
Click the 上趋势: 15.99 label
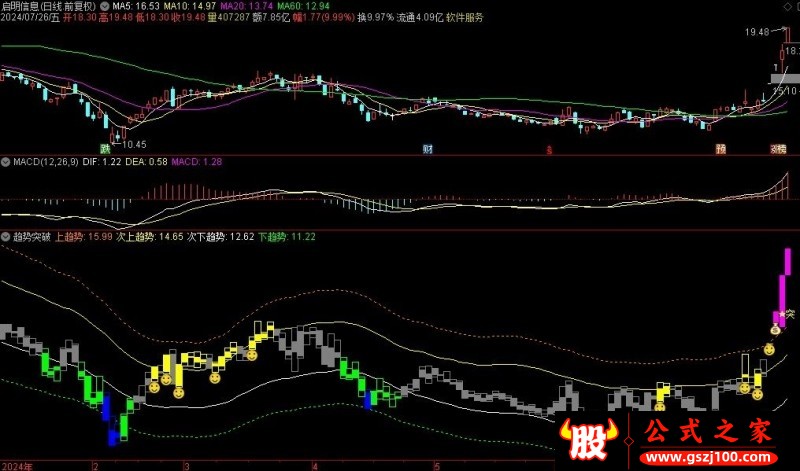pos(84,237)
